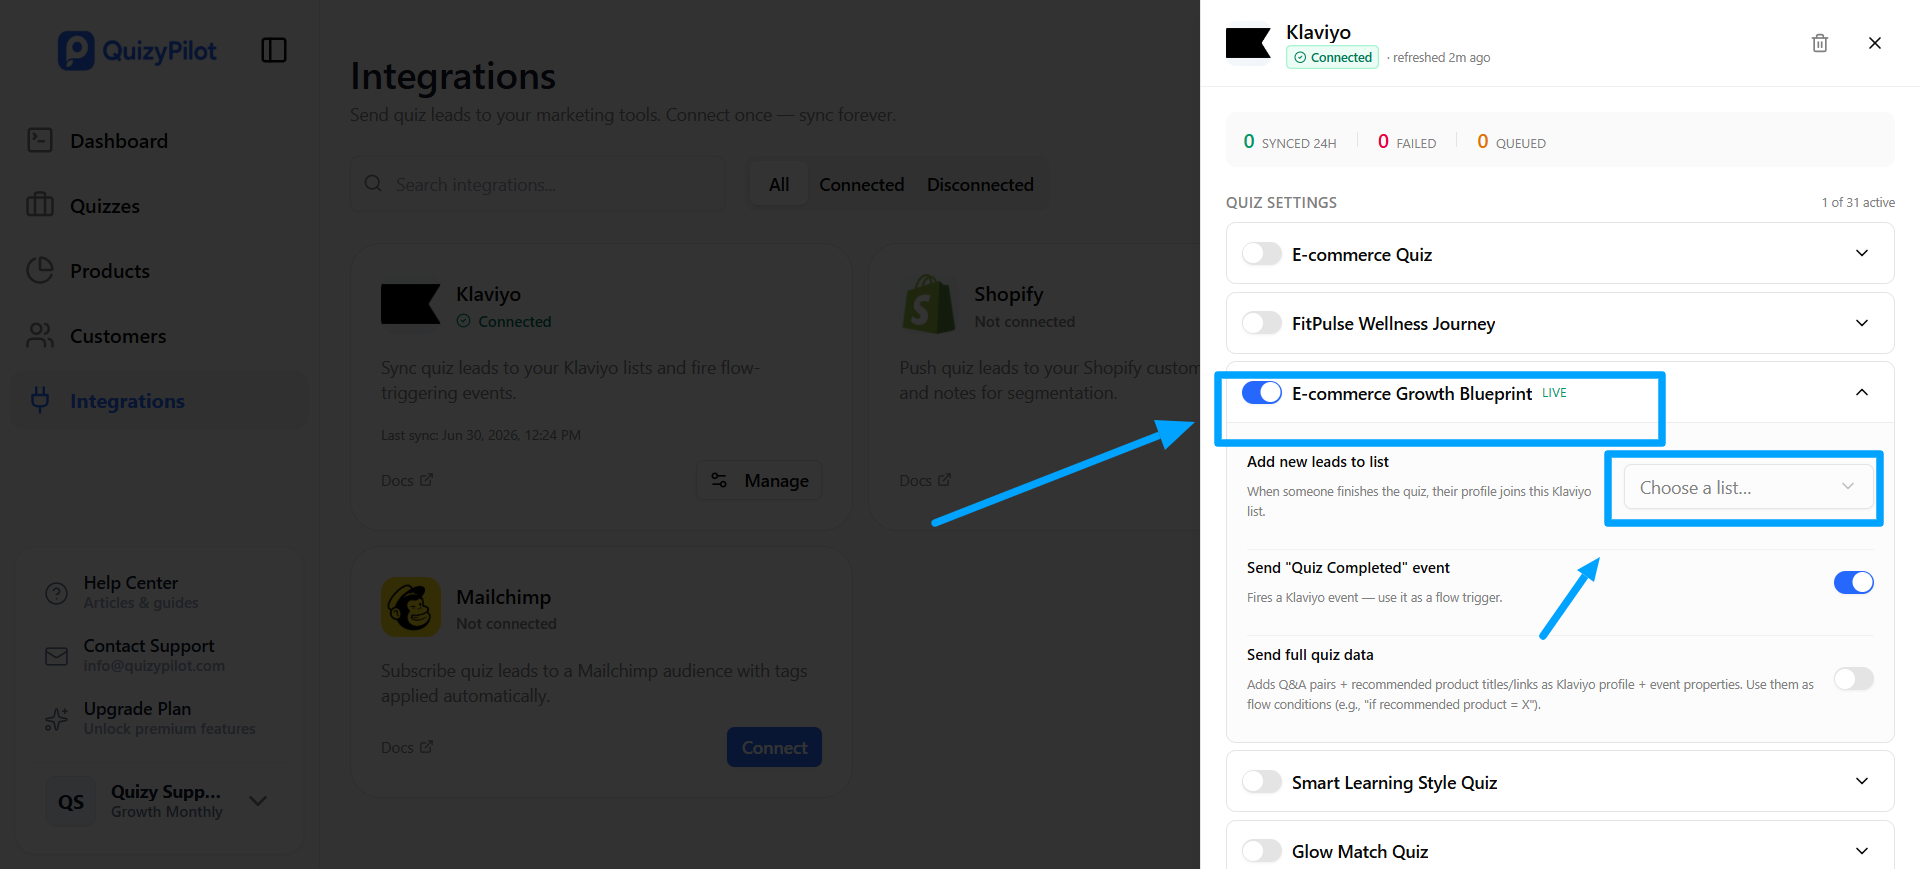Screen dimensions: 1920x869
Task: Focus the Search integrations field
Action: (537, 184)
